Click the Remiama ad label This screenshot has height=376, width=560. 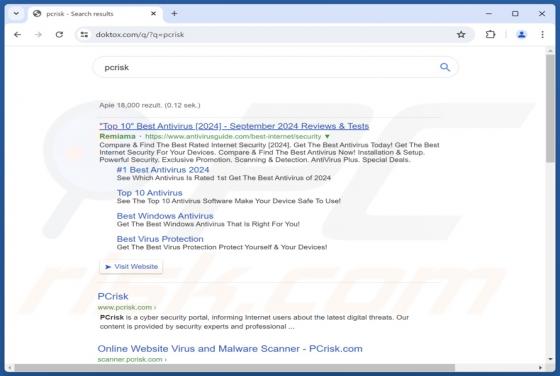click(x=118, y=136)
